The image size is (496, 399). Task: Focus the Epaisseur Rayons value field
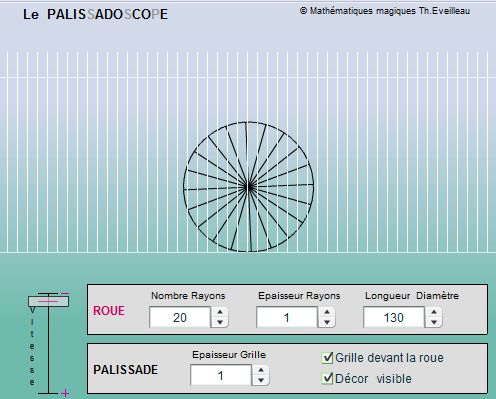pos(287,317)
